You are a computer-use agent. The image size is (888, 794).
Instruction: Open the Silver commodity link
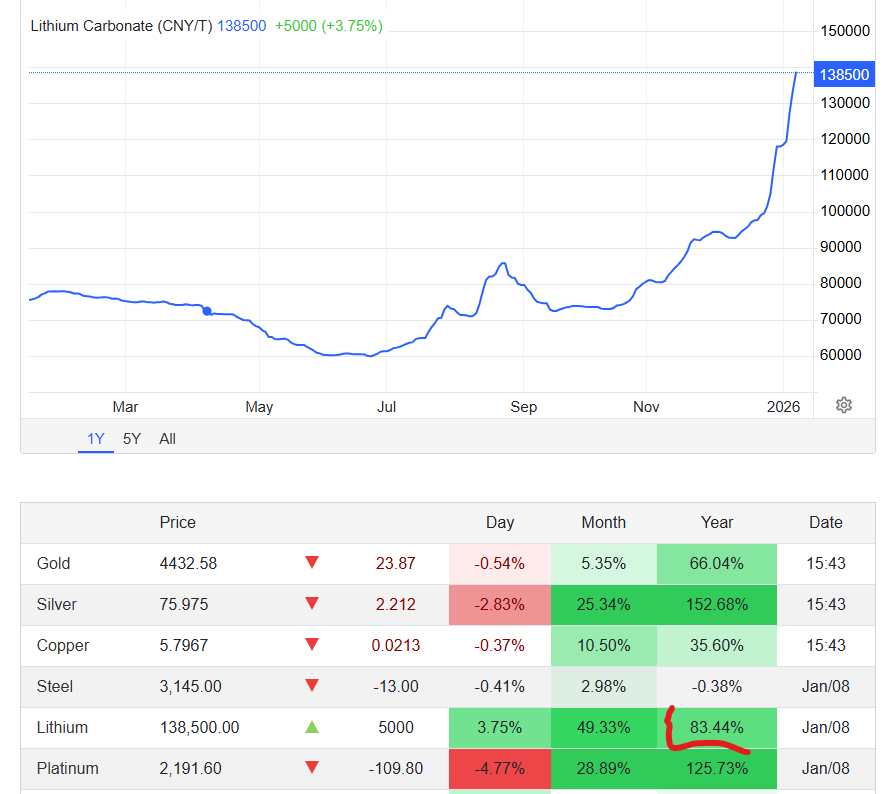point(57,604)
